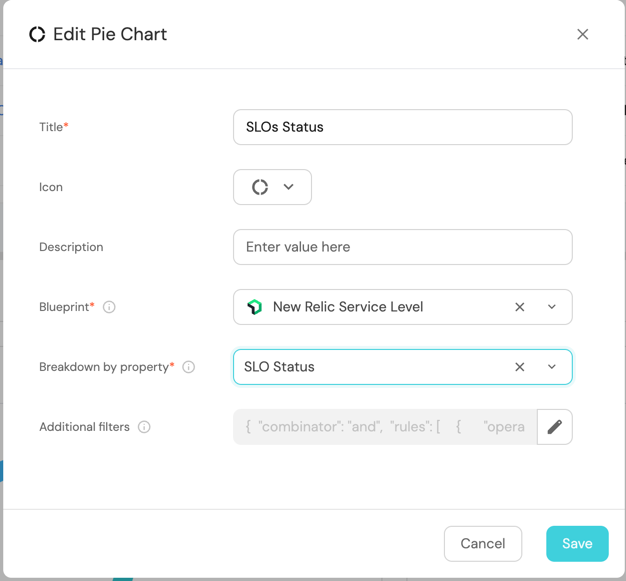Click the New Relic Service Level text
626x581 pixels.
coord(348,307)
